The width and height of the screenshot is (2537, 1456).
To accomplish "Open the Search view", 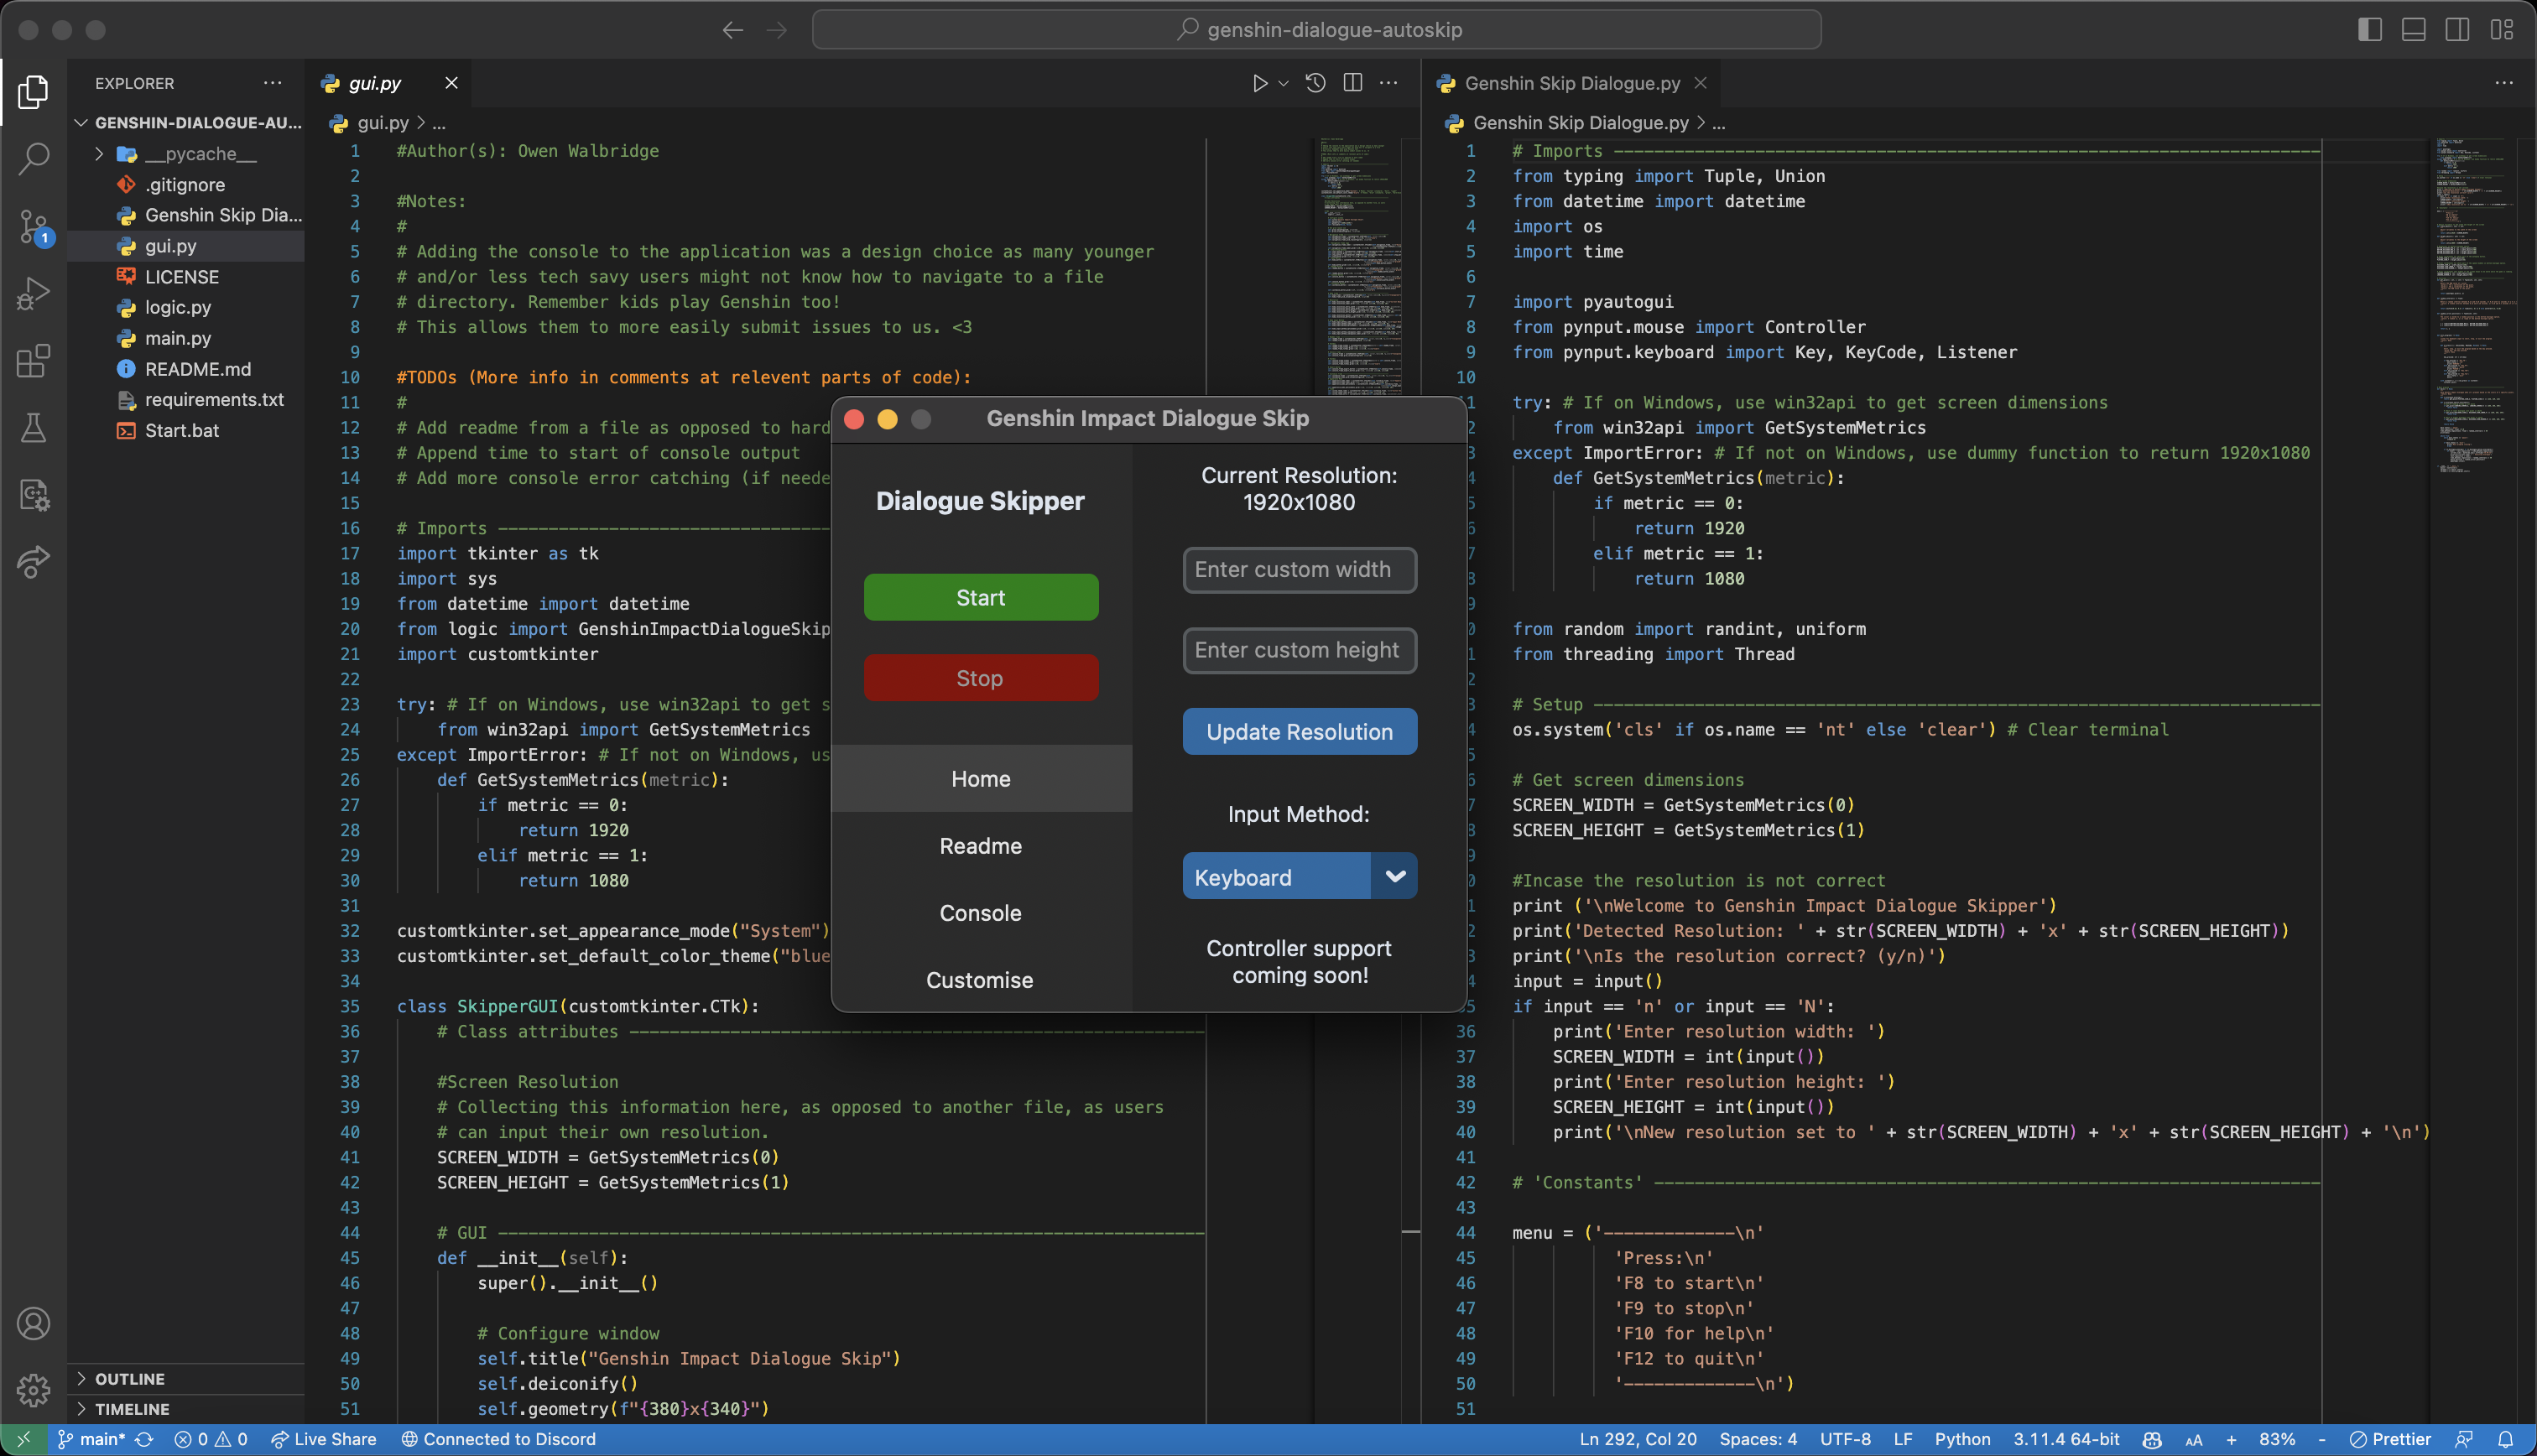I will [34, 159].
